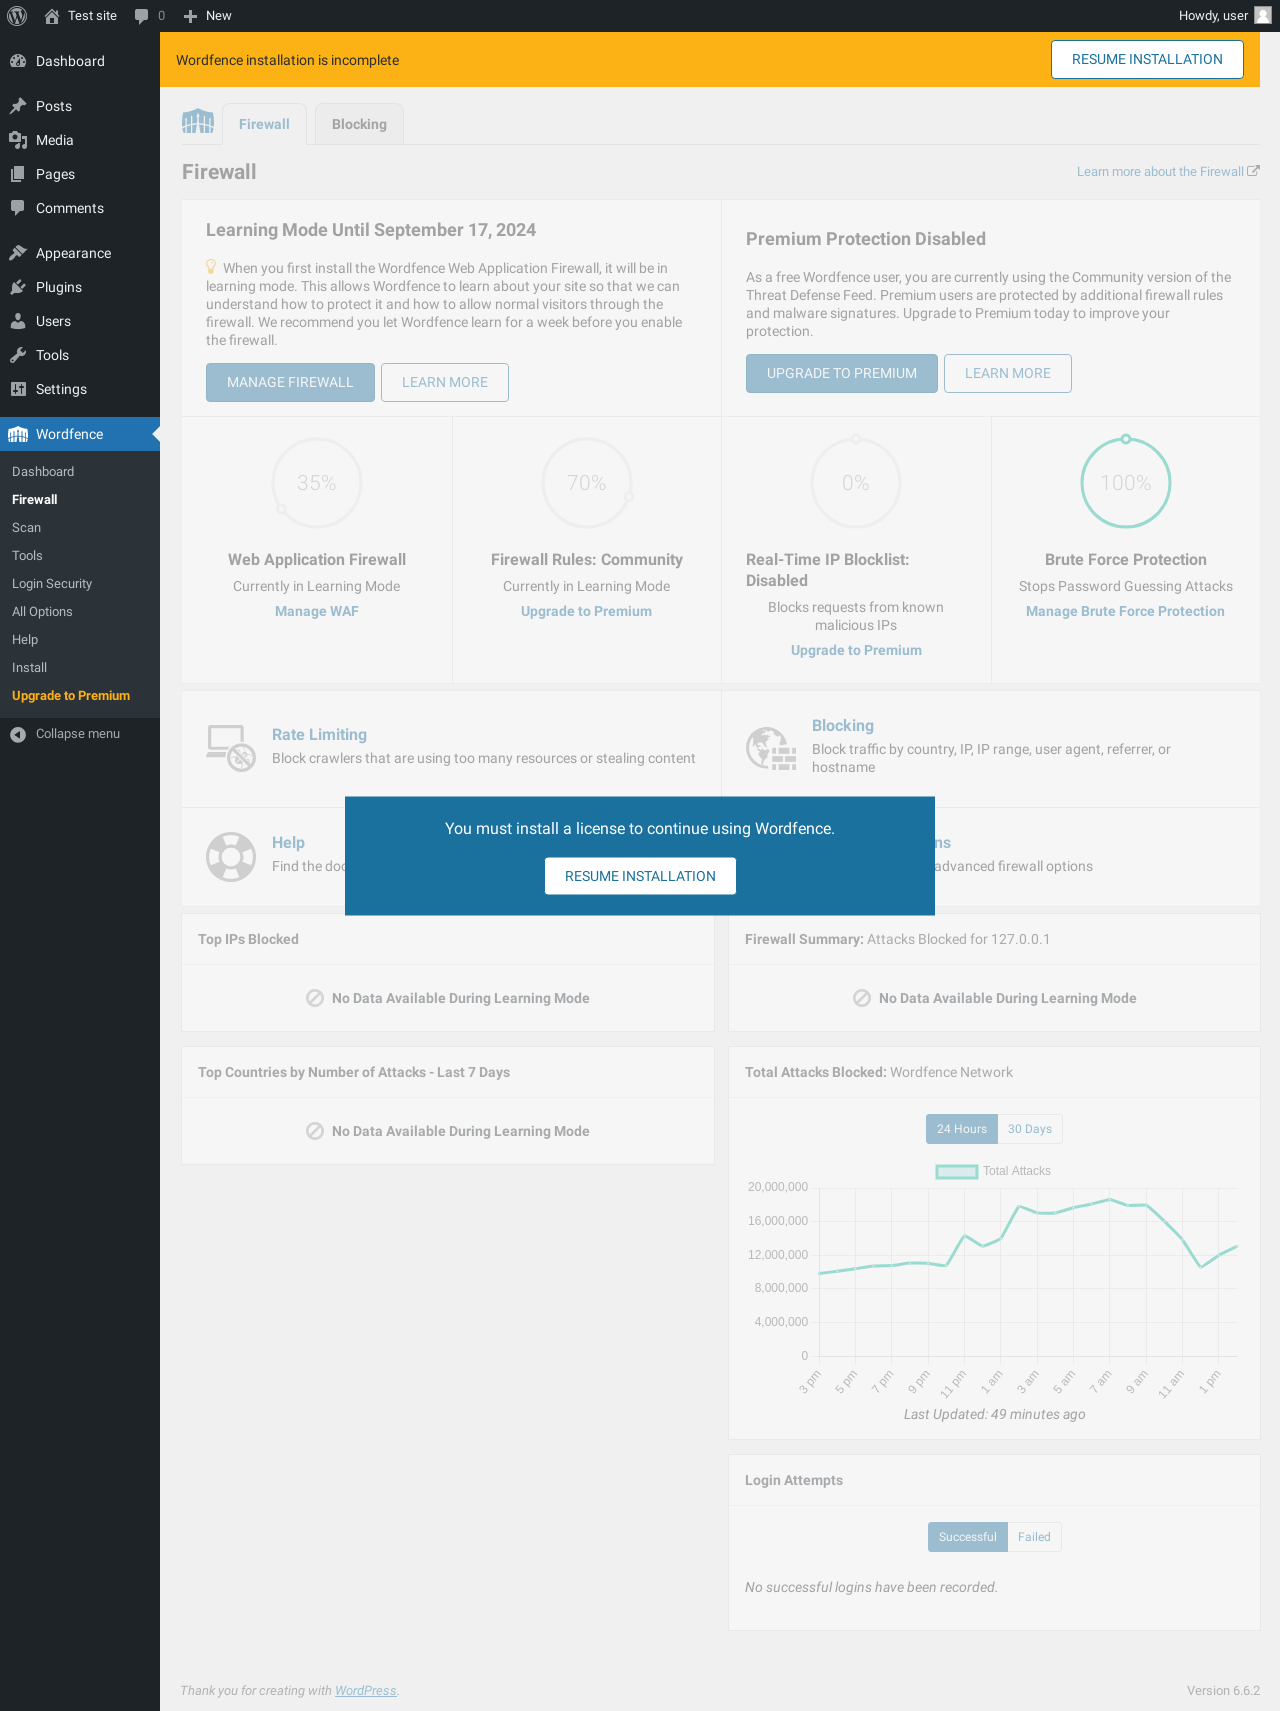Show Failed login attempts
The image size is (1280, 1711).
(1034, 1537)
